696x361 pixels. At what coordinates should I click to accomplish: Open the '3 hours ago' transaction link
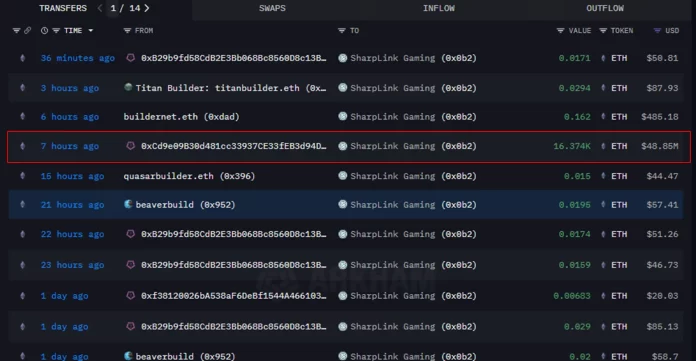tap(70, 88)
